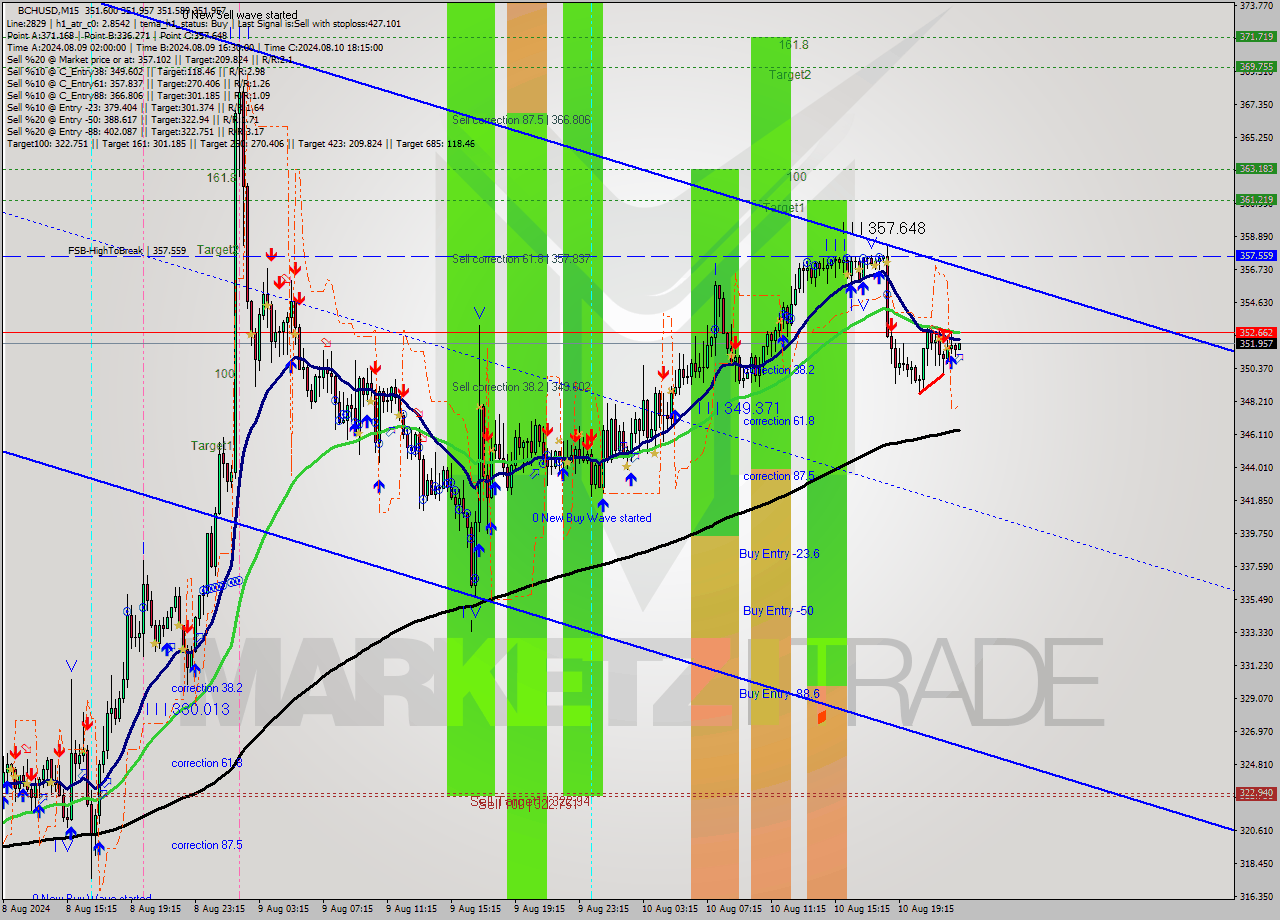Click the BCHUSD,M15 symbol title
This screenshot has height=920, width=1280.
[50, 11]
